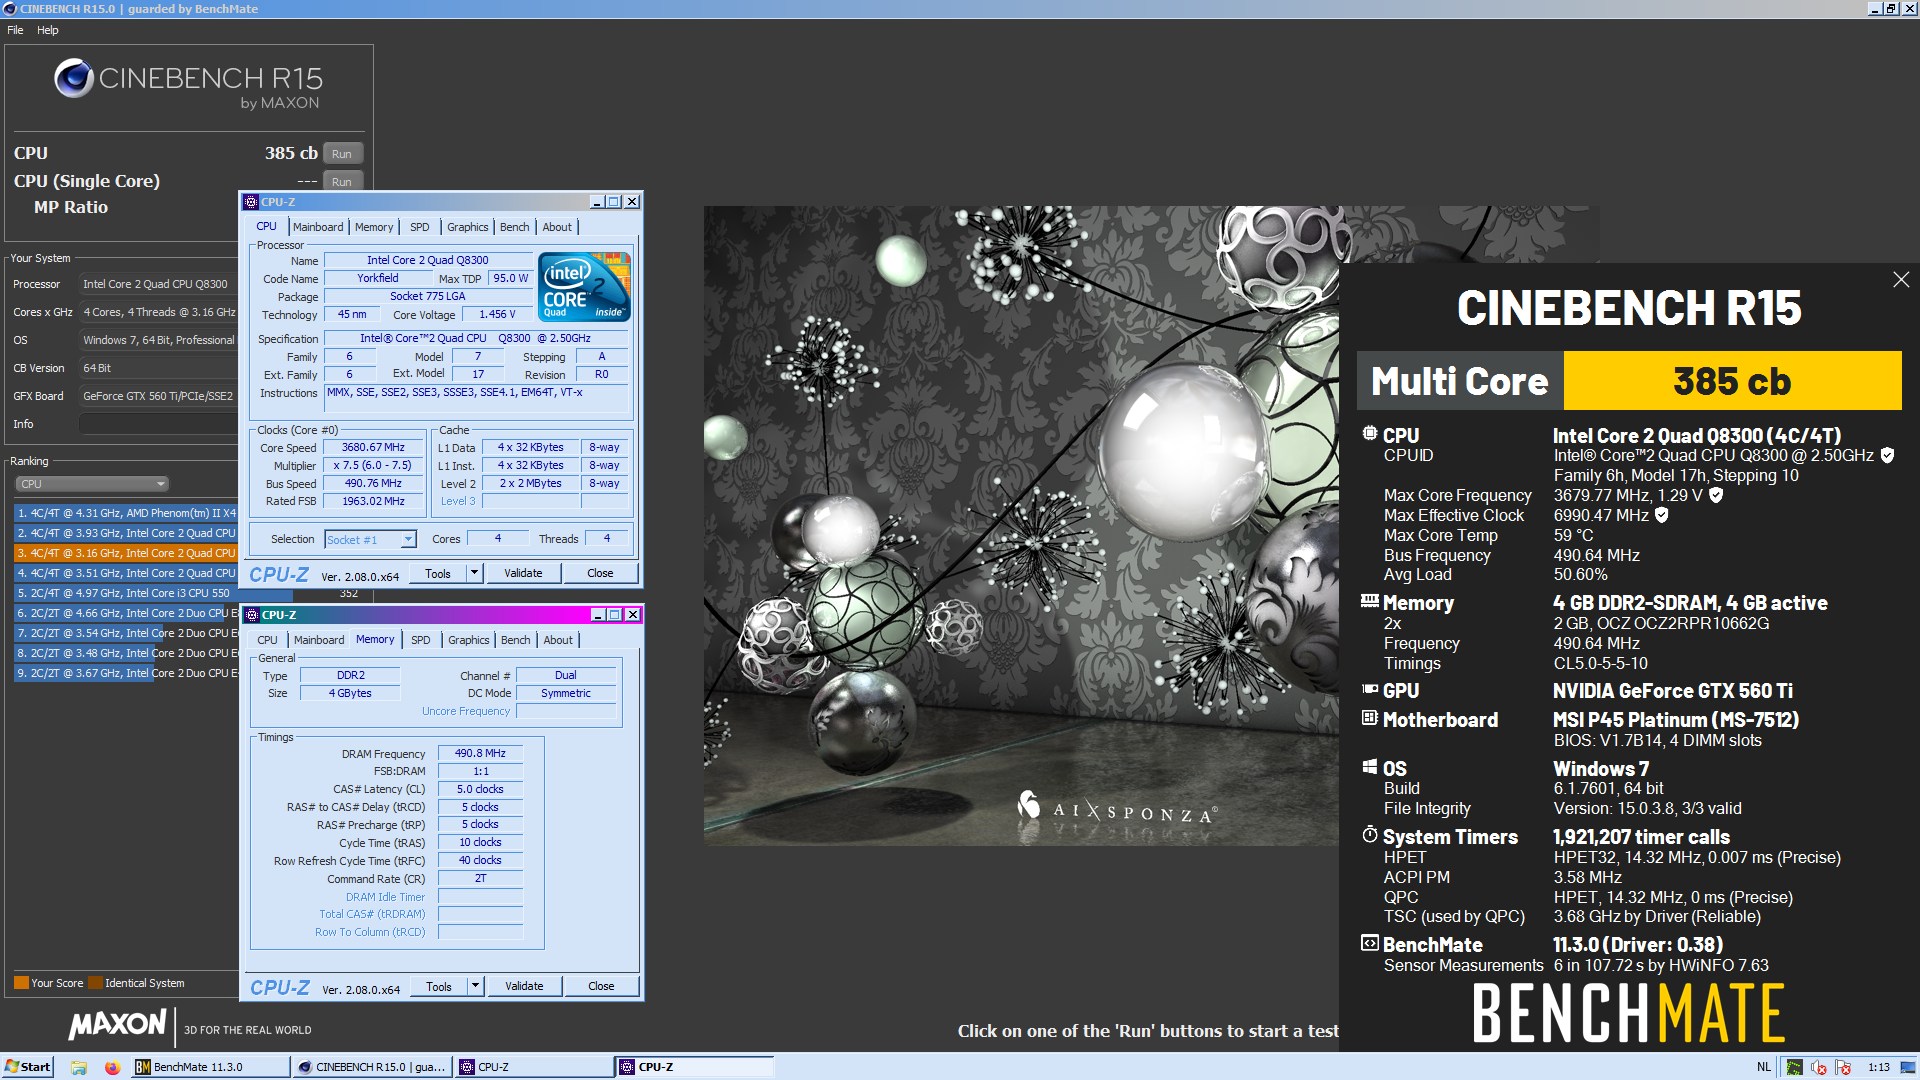This screenshot has height=1080, width=1920.
Task: Switch to SPD tab in upper CPU-Z
Action: coord(420,227)
